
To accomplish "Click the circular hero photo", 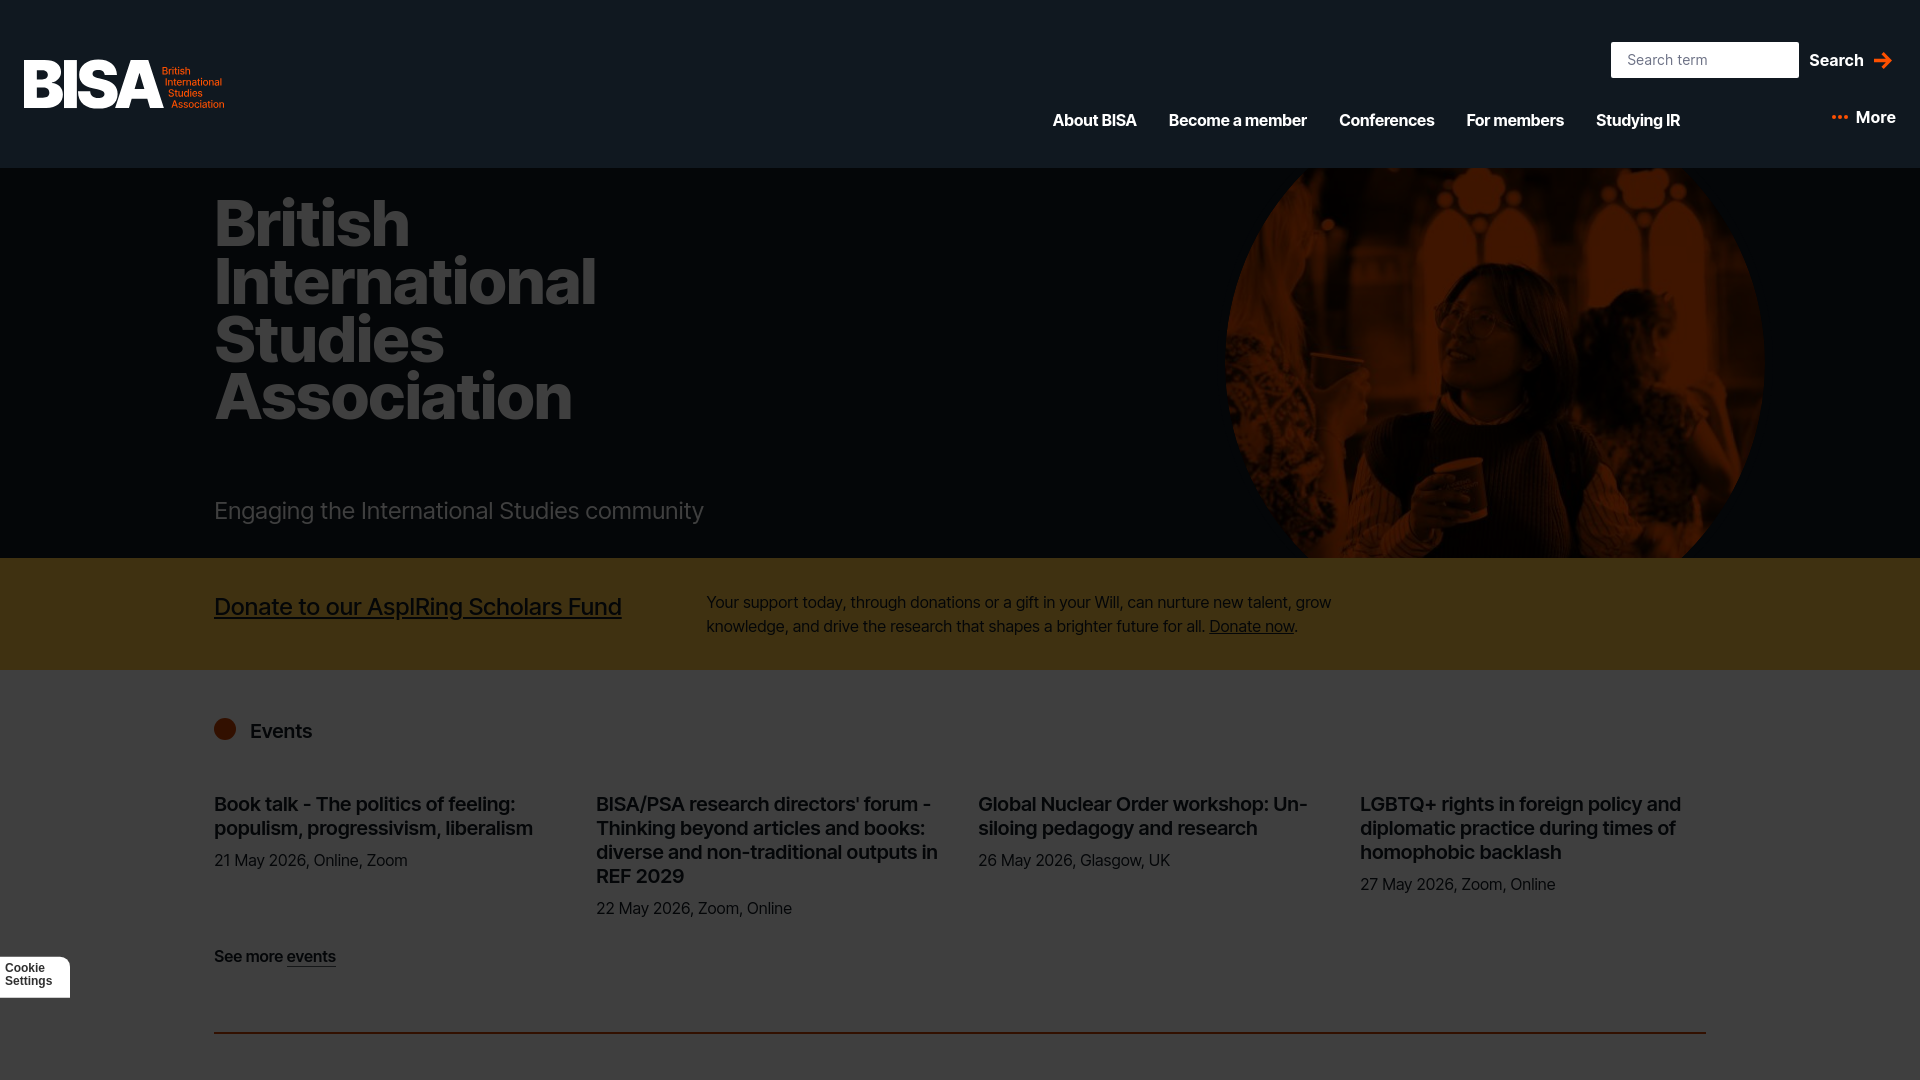I will (x=1495, y=363).
